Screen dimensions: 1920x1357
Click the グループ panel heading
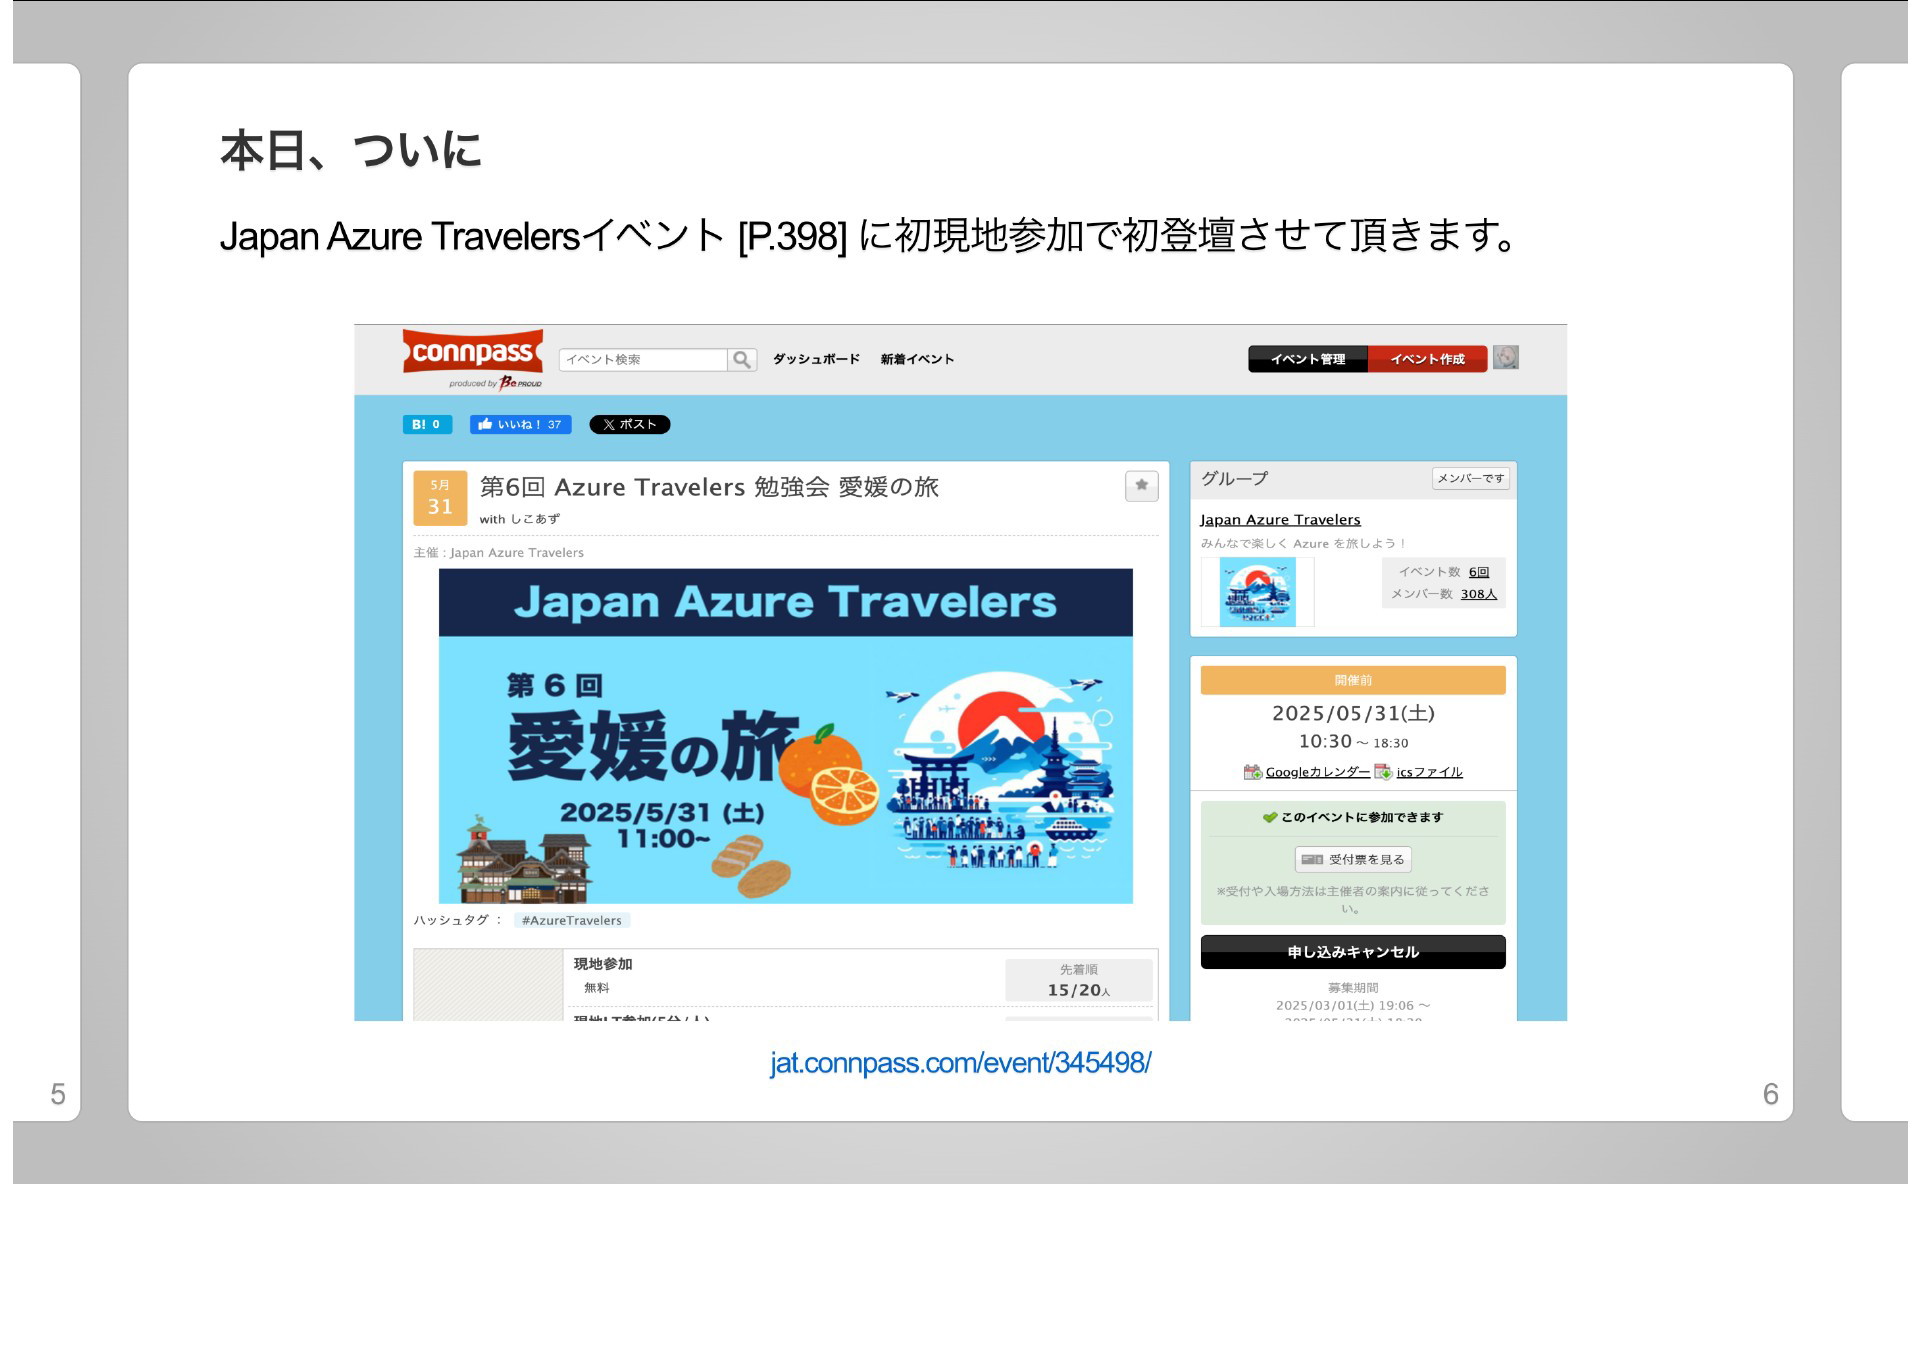coord(1234,479)
